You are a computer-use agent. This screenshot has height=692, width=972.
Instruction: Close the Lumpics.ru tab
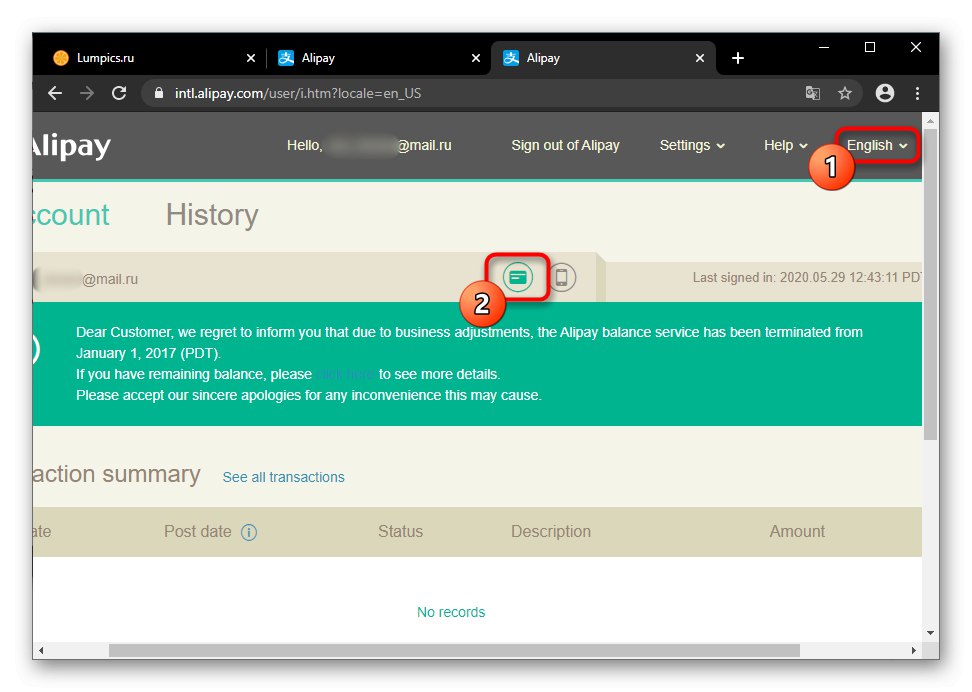coord(251,58)
